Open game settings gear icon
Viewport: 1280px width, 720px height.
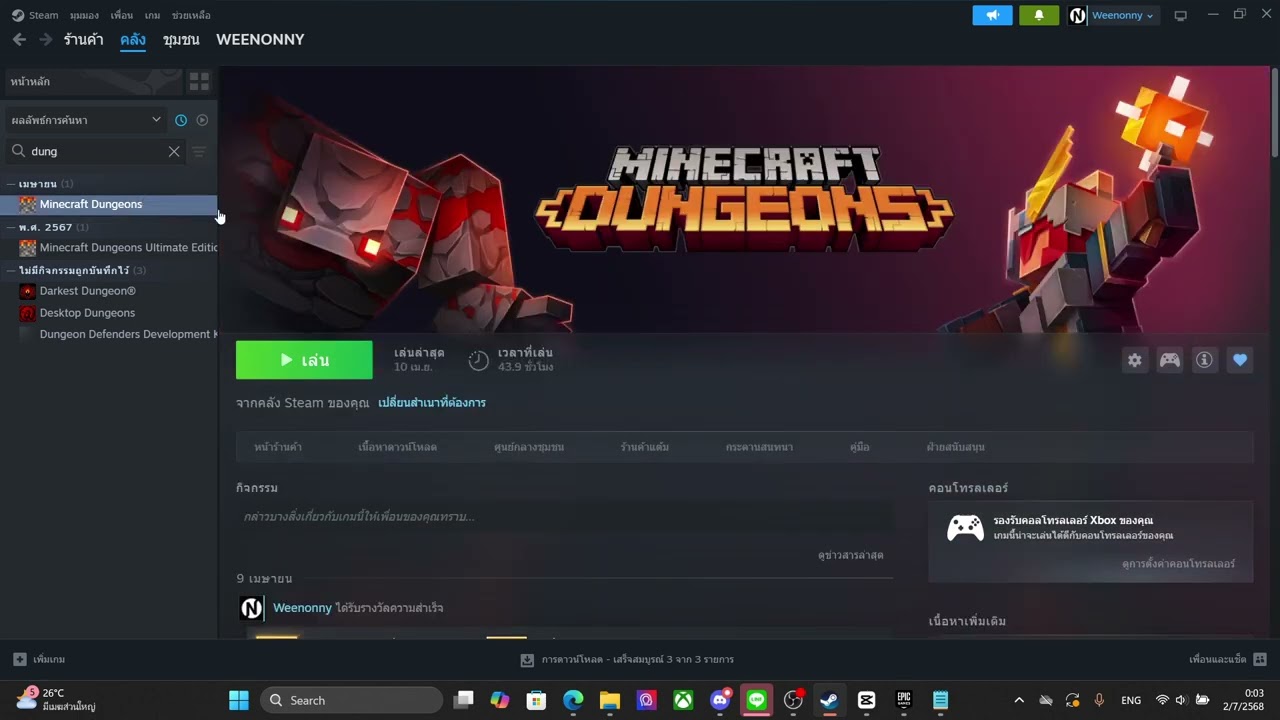point(1135,360)
